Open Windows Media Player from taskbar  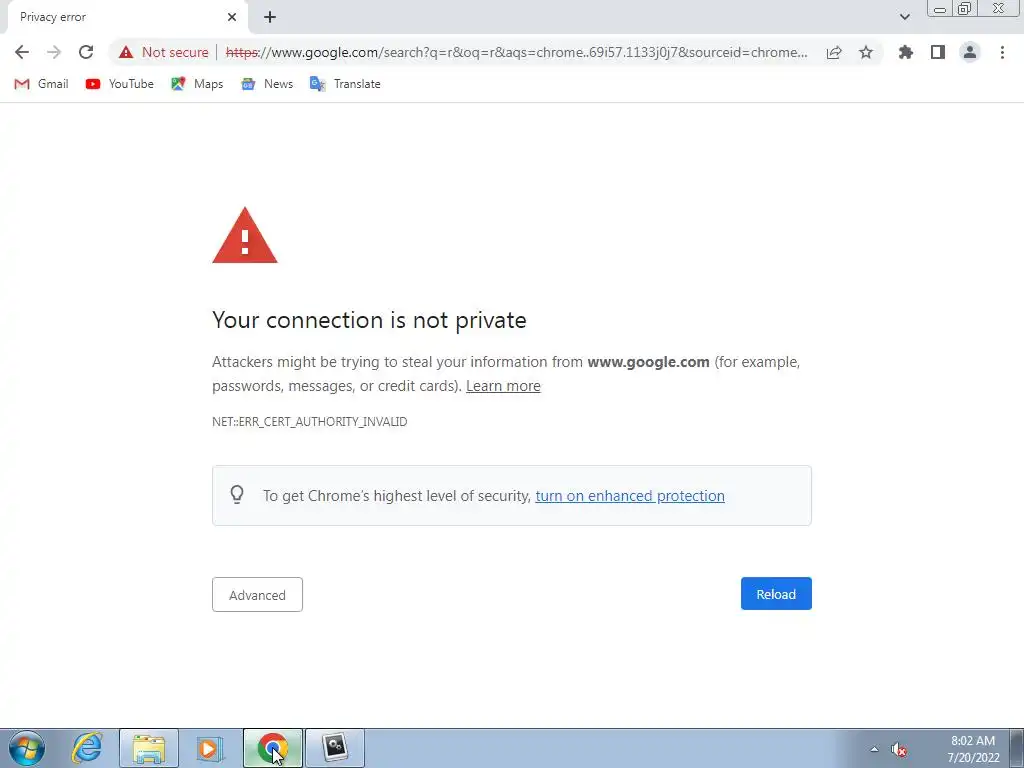[x=210, y=748]
